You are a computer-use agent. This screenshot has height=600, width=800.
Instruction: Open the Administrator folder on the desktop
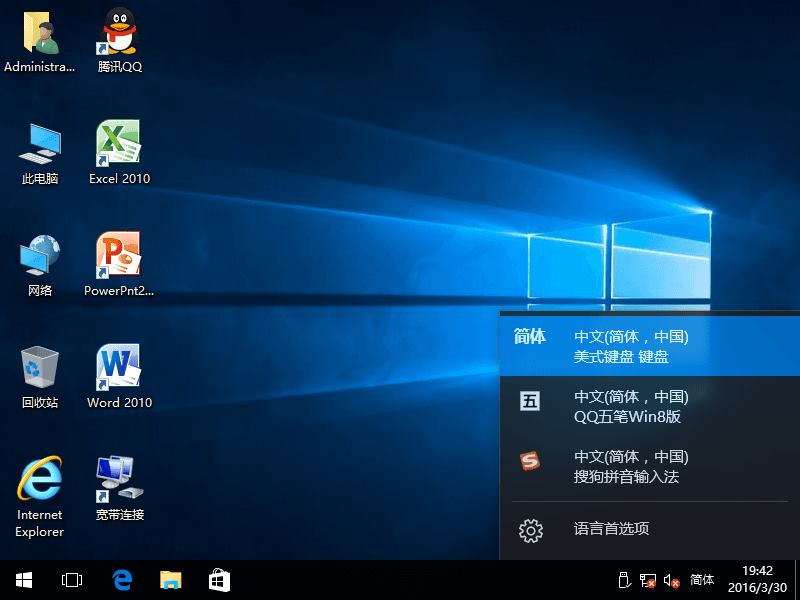pyautogui.click(x=40, y=35)
